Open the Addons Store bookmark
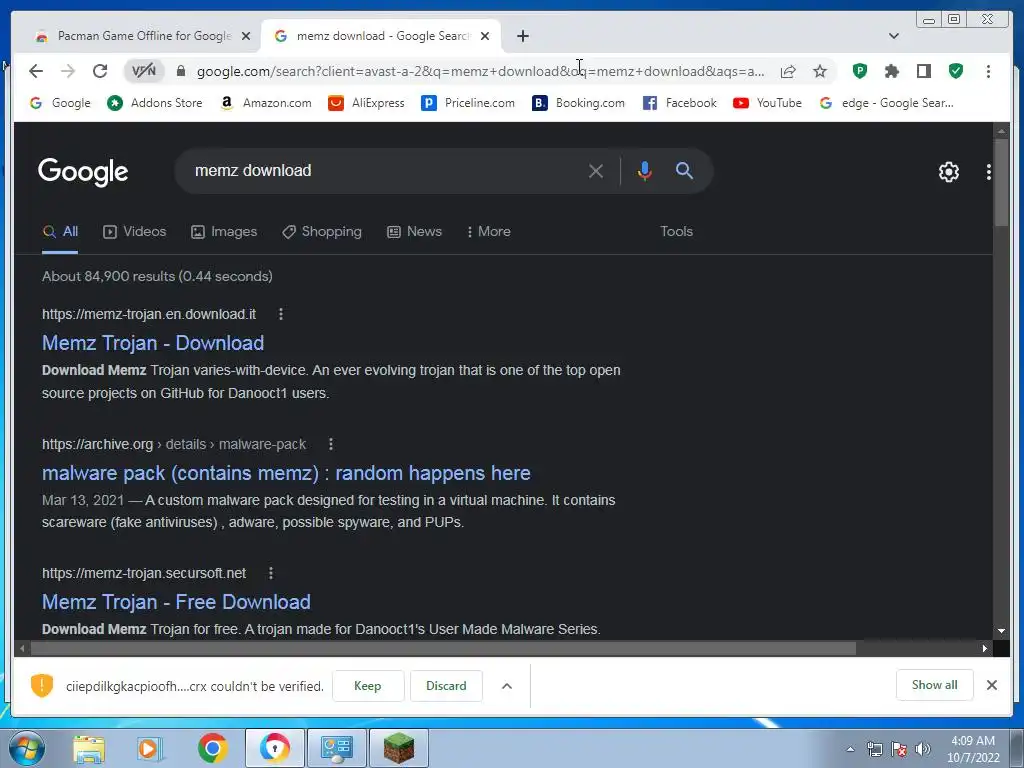 [x=155, y=103]
